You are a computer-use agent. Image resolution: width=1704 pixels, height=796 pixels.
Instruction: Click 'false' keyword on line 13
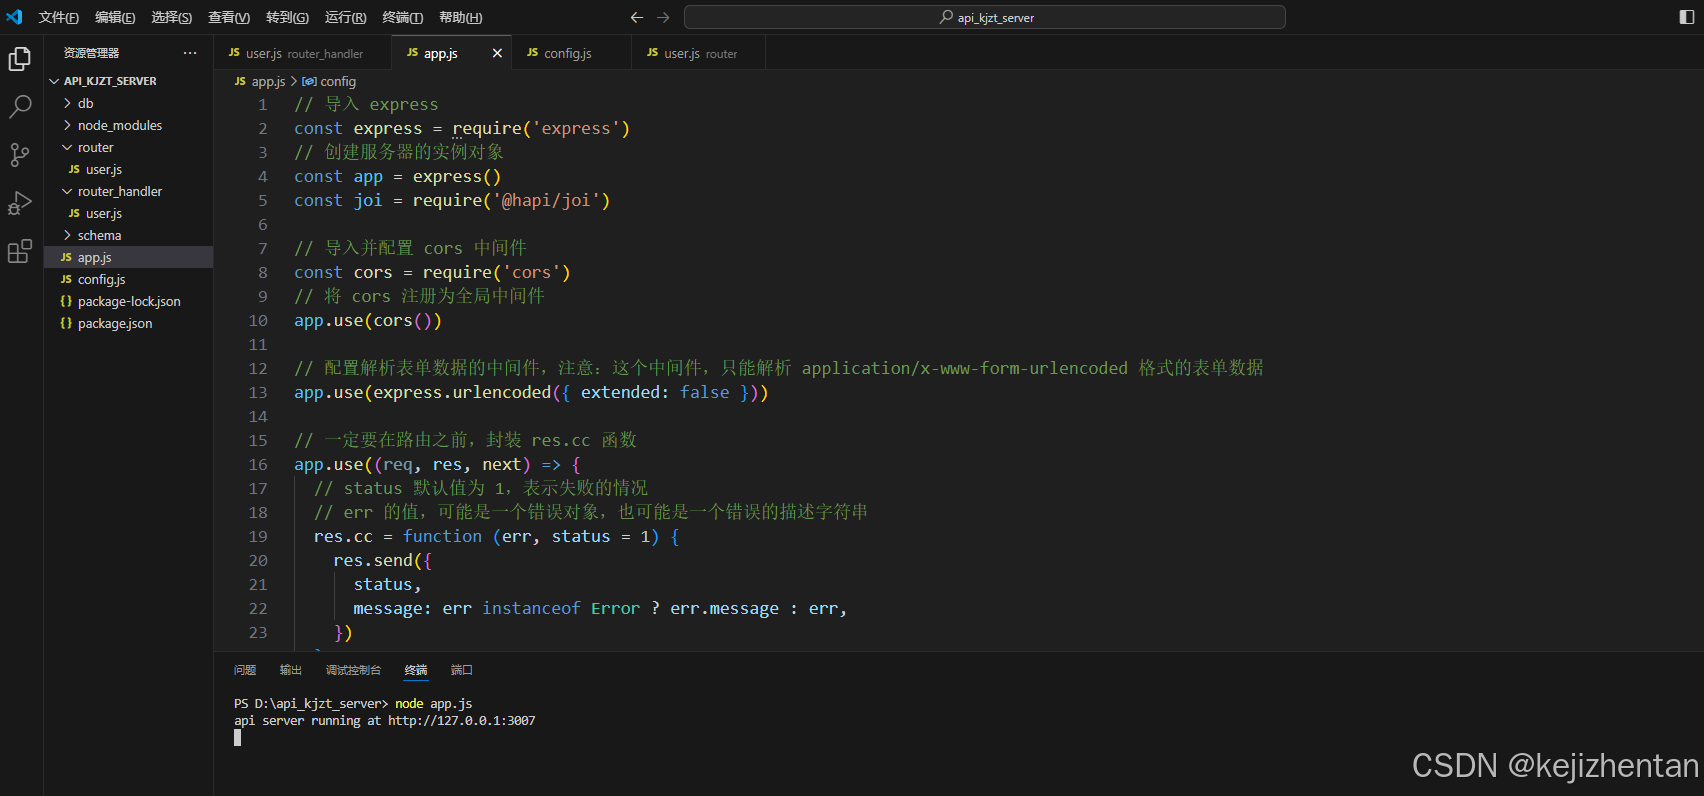tap(705, 392)
